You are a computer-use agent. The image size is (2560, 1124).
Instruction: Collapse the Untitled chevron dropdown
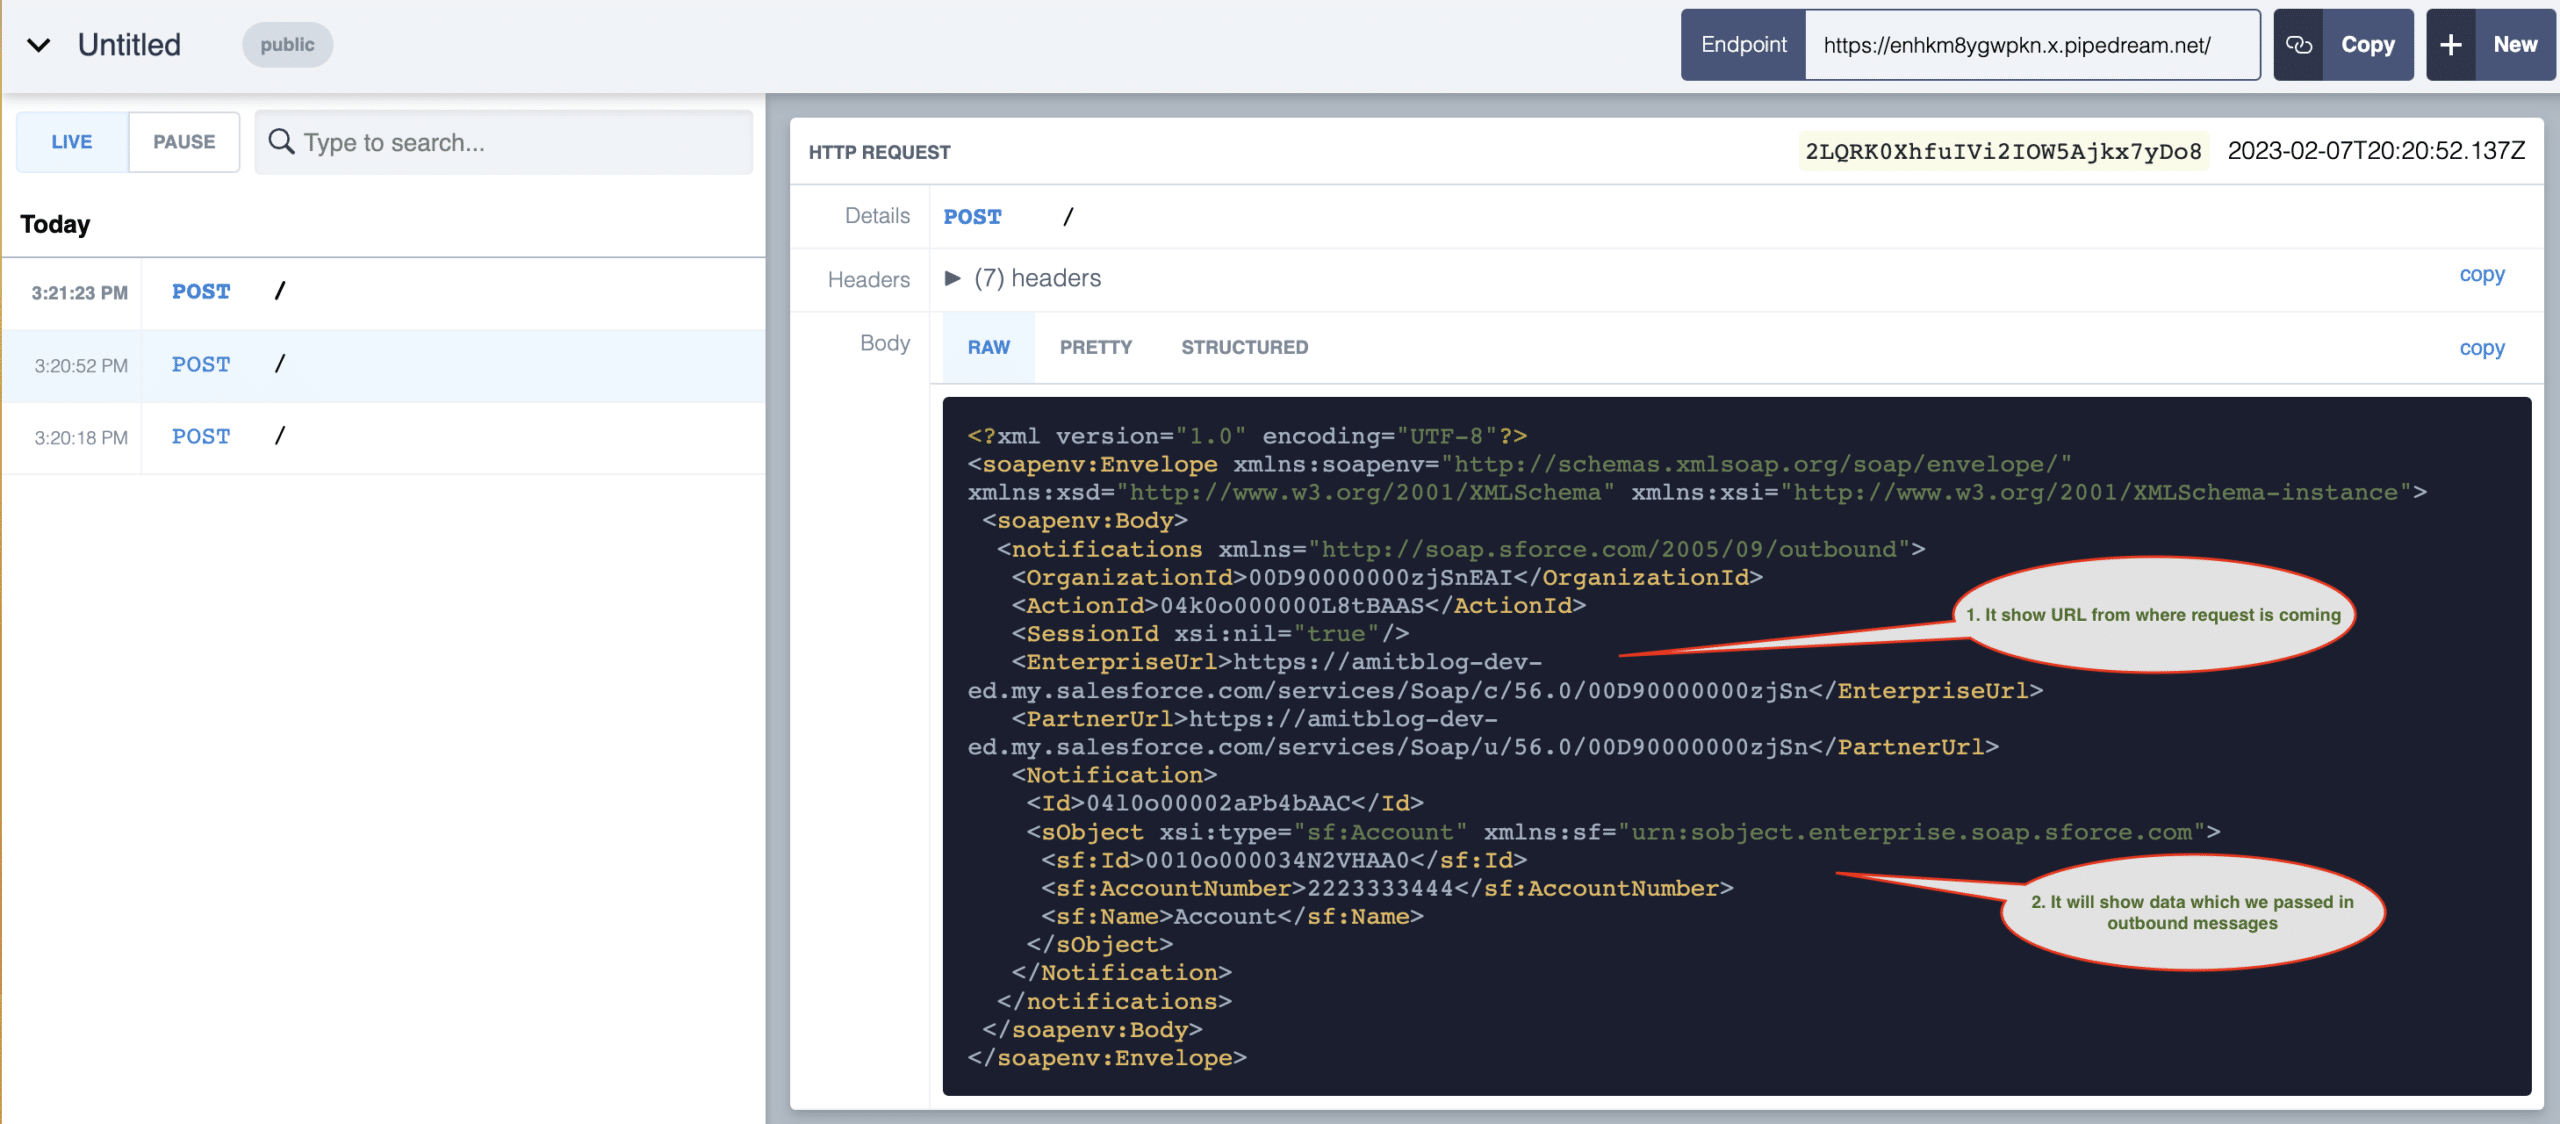pyautogui.click(x=38, y=45)
